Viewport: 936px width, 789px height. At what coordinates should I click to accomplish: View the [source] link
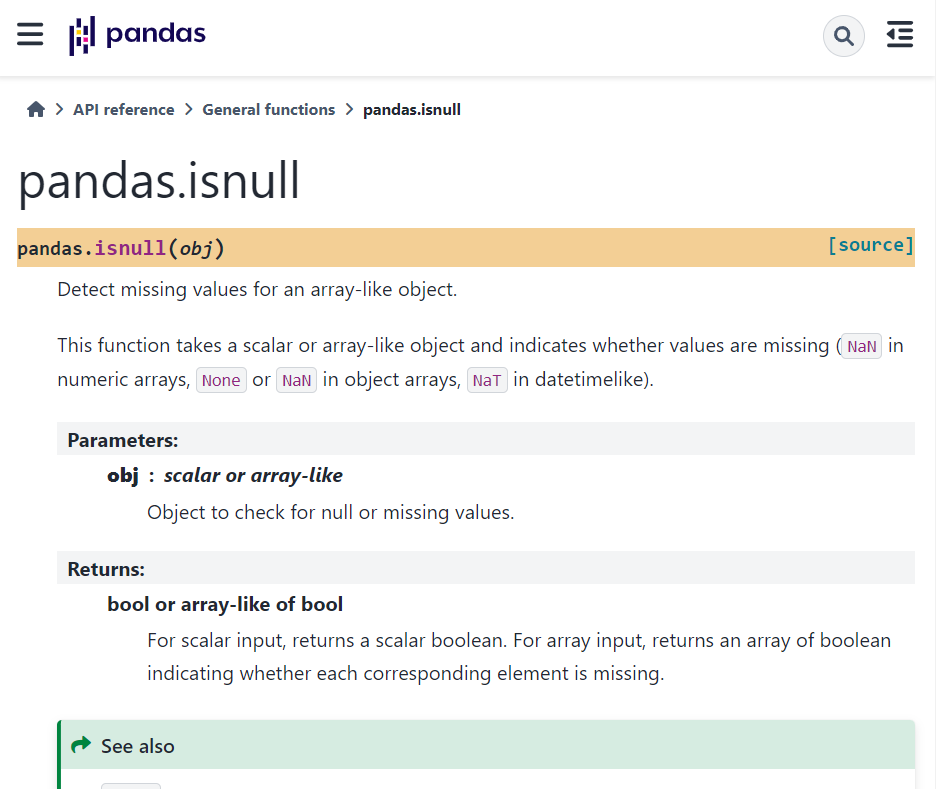(870, 245)
